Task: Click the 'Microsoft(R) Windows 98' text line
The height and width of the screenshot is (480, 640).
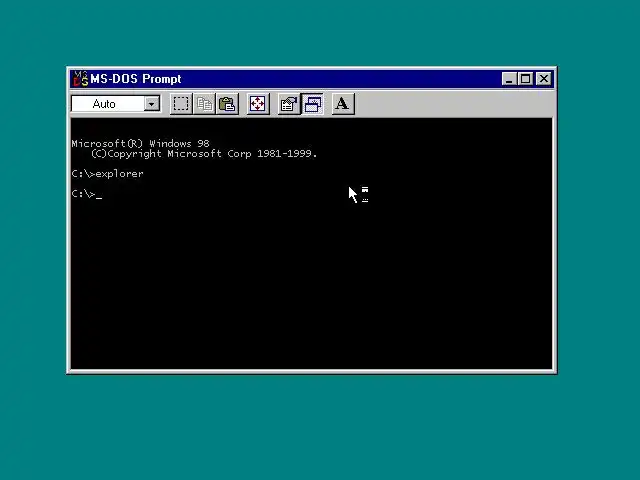Action: click(x=140, y=144)
